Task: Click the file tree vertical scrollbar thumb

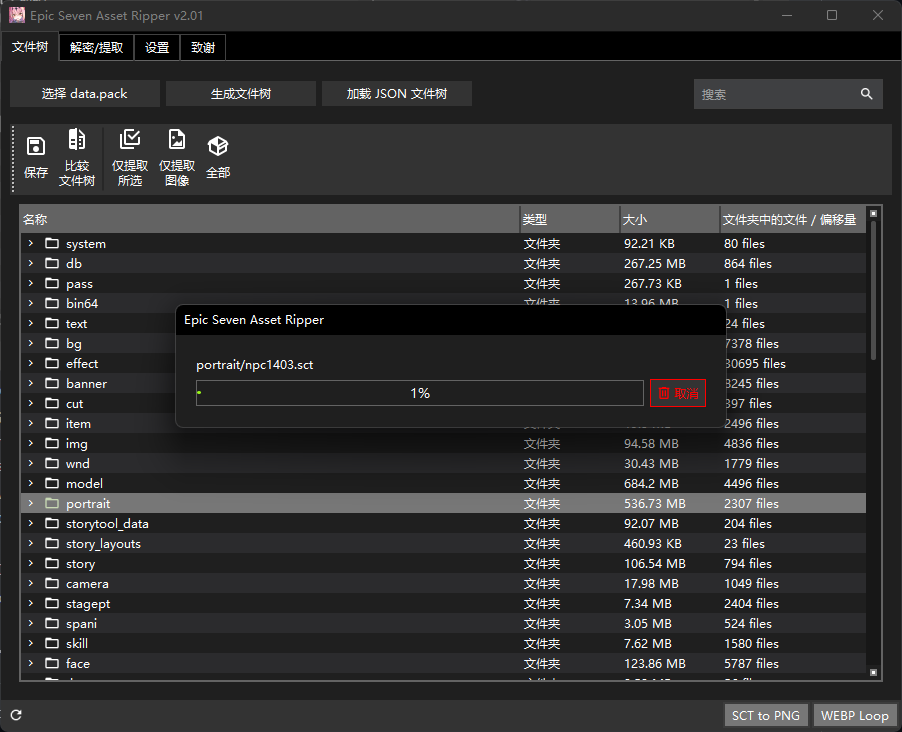Action: pyautogui.click(x=873, y=291)
